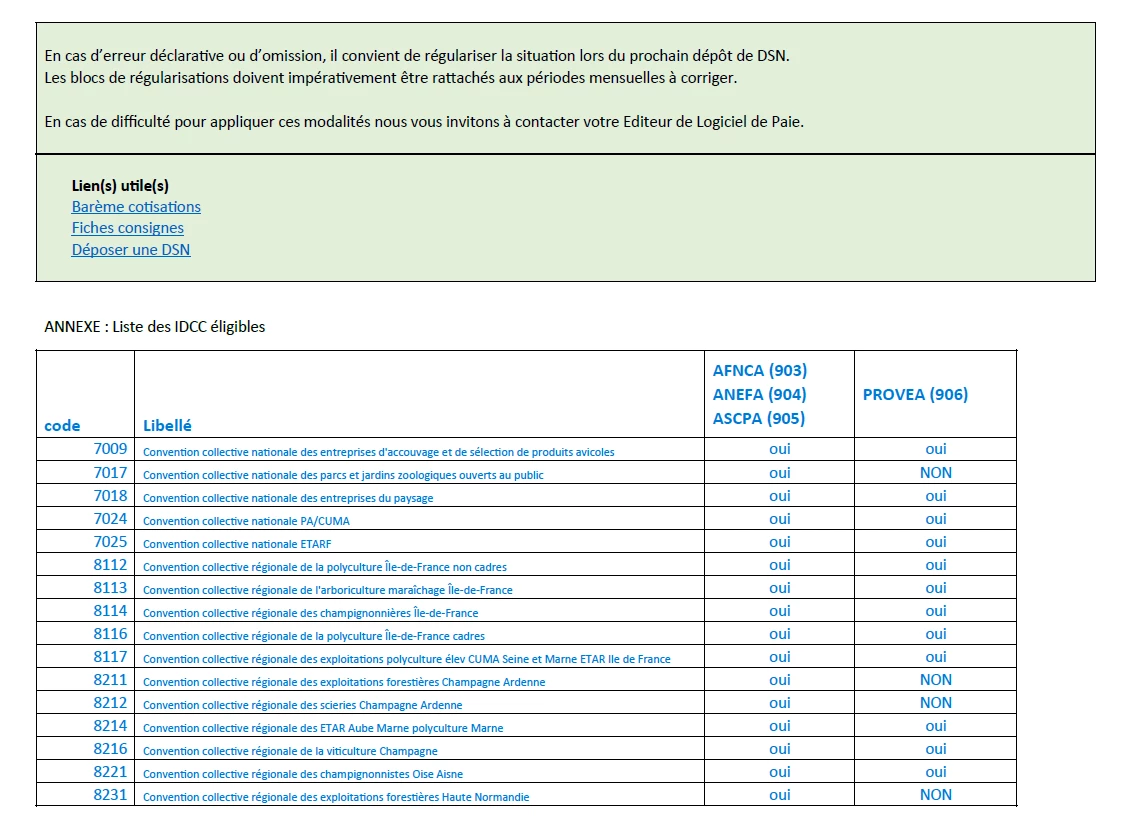Select the CUMA Seine et Marne ETAR label
Screen dimensions: 1128x826
coord(406,659)
